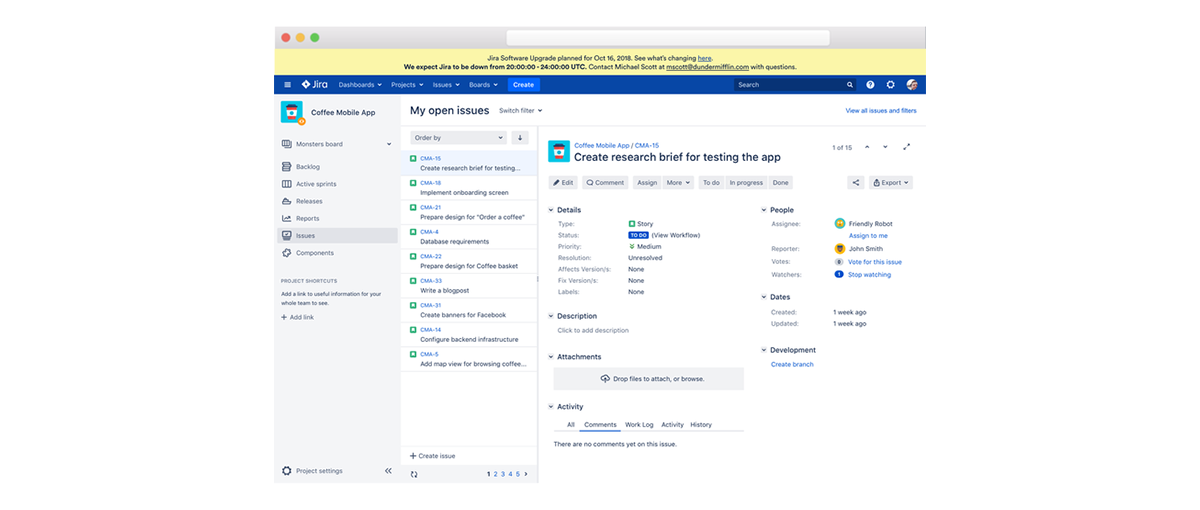Open the Order by dropdown
Screen dimensions: 1200x510
click(x=459, y=138)
